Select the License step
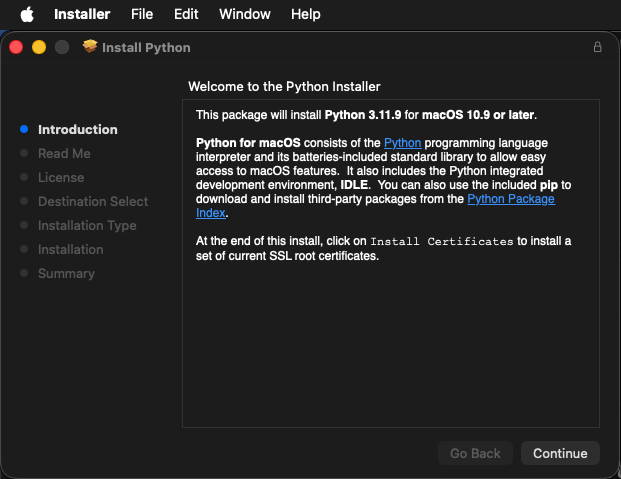This screenshot has height=479, width=621. pos(61,177)
